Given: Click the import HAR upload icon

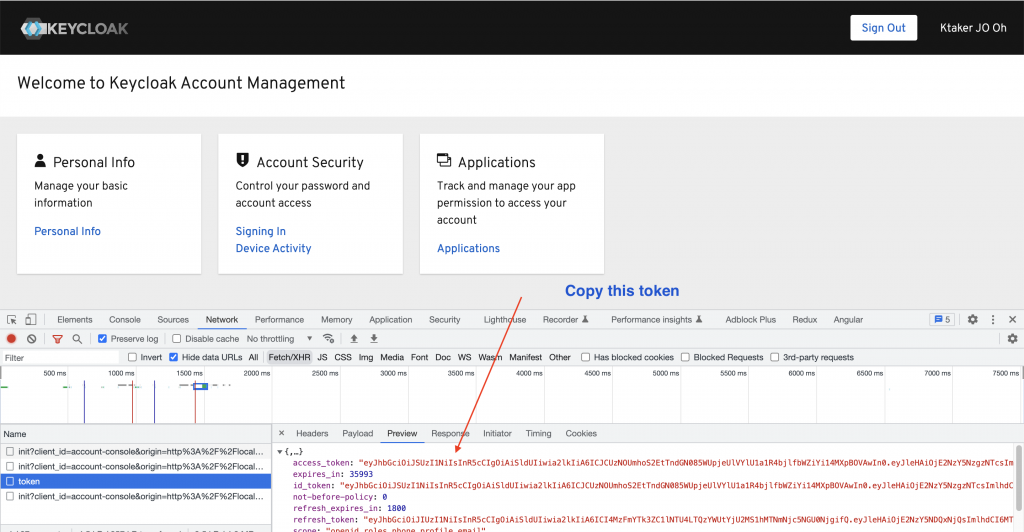Looking at the screenshot, I should (x=354, y=339).
